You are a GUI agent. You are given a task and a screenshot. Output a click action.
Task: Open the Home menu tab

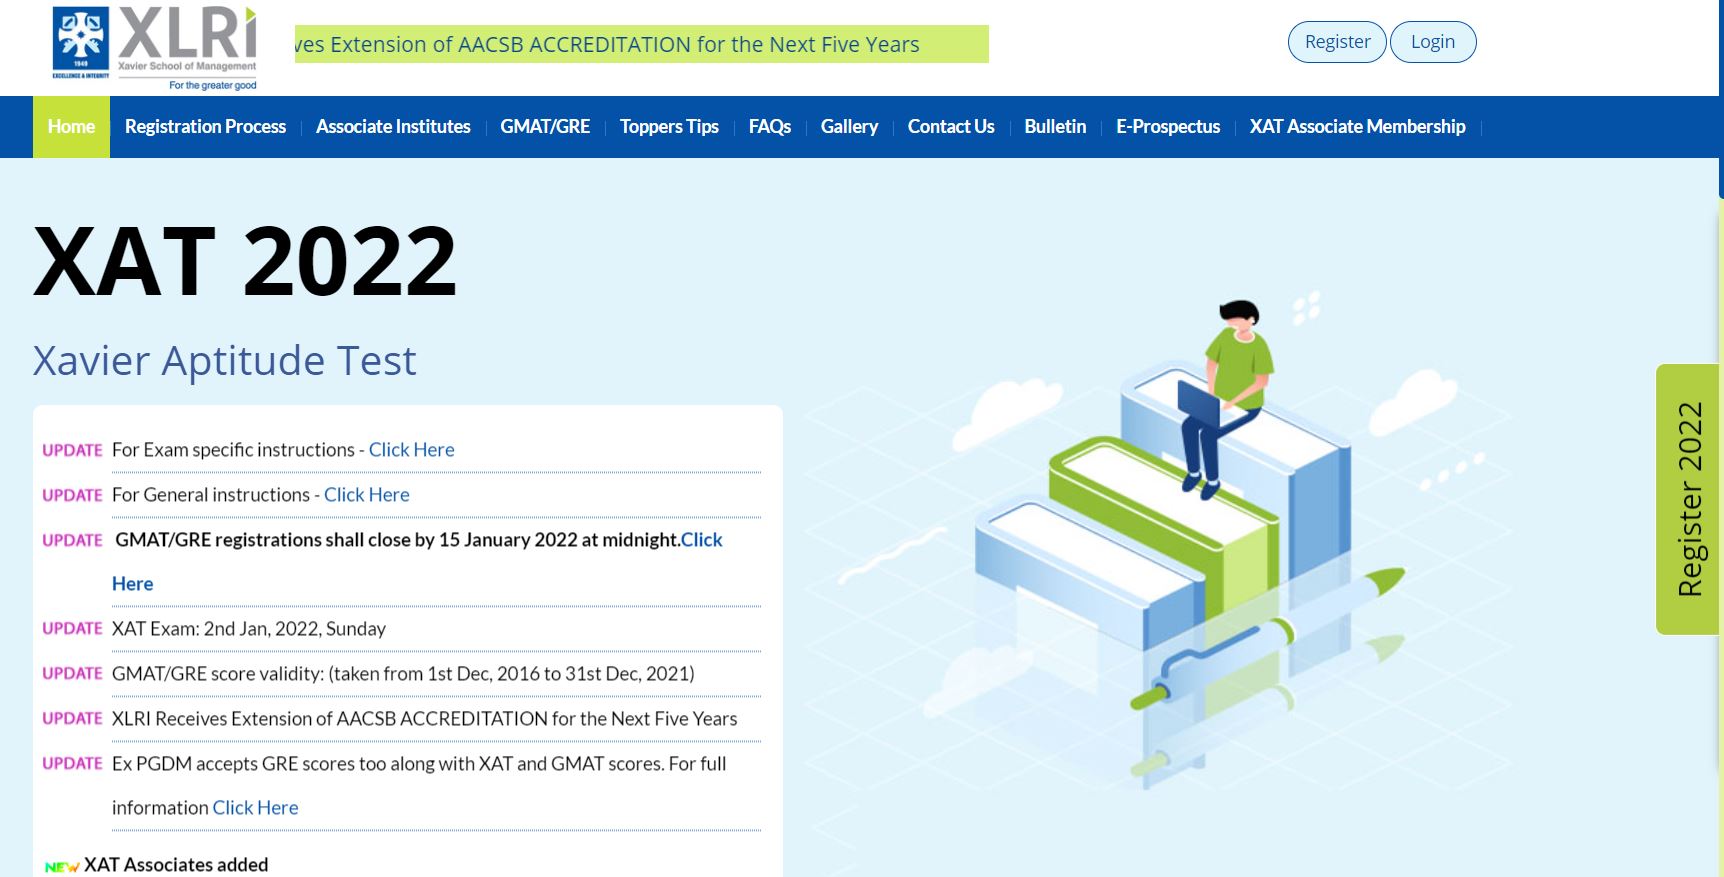pos(71,127)
